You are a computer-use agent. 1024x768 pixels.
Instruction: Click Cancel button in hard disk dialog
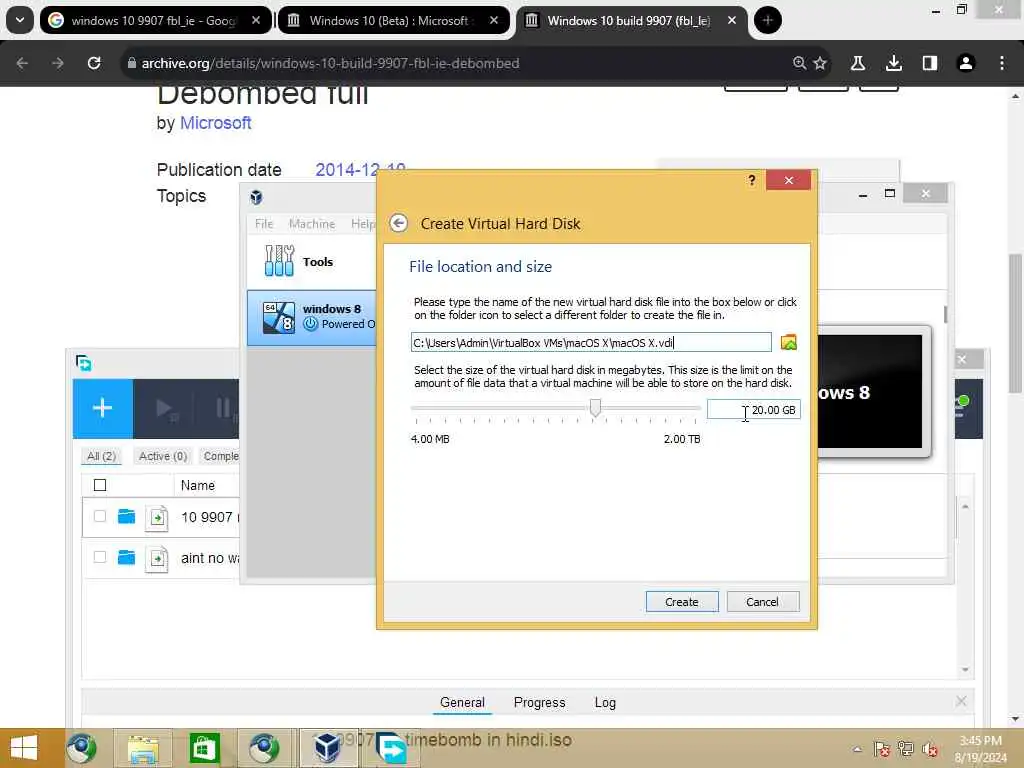(762, 601)
